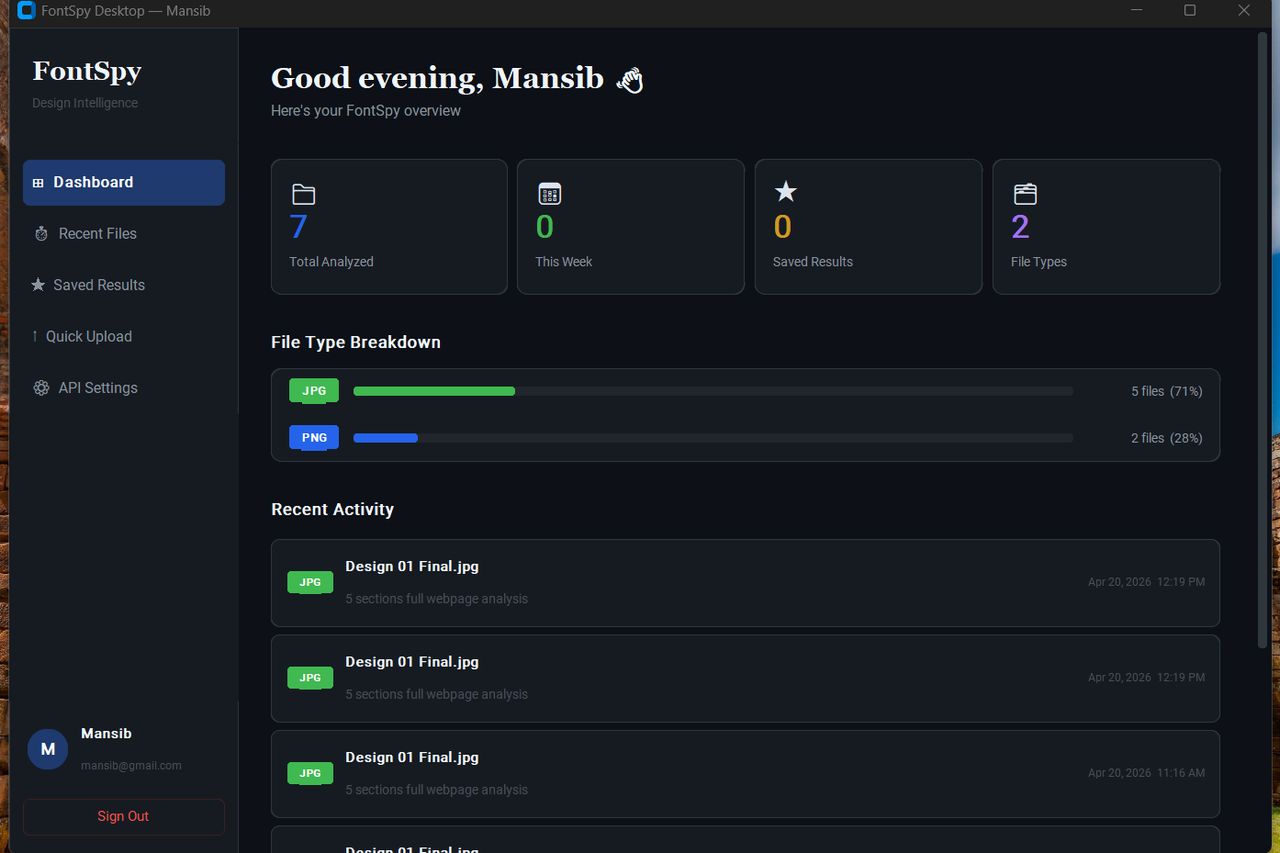Open the Dashboard sidebar item
The image size is (1280, 853).
tap(124, 183)
